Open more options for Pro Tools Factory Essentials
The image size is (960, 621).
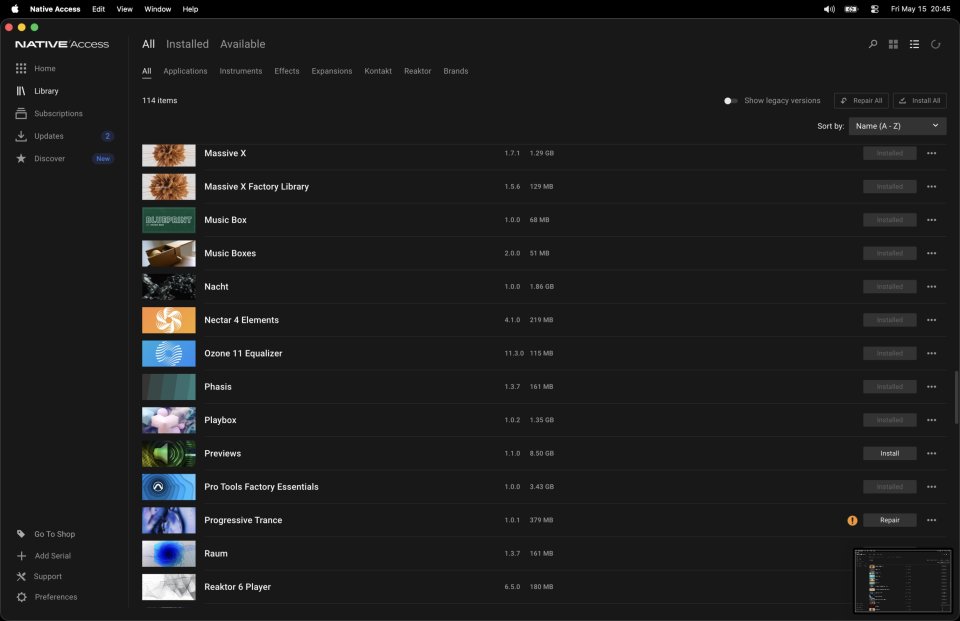tap(931, 487)
